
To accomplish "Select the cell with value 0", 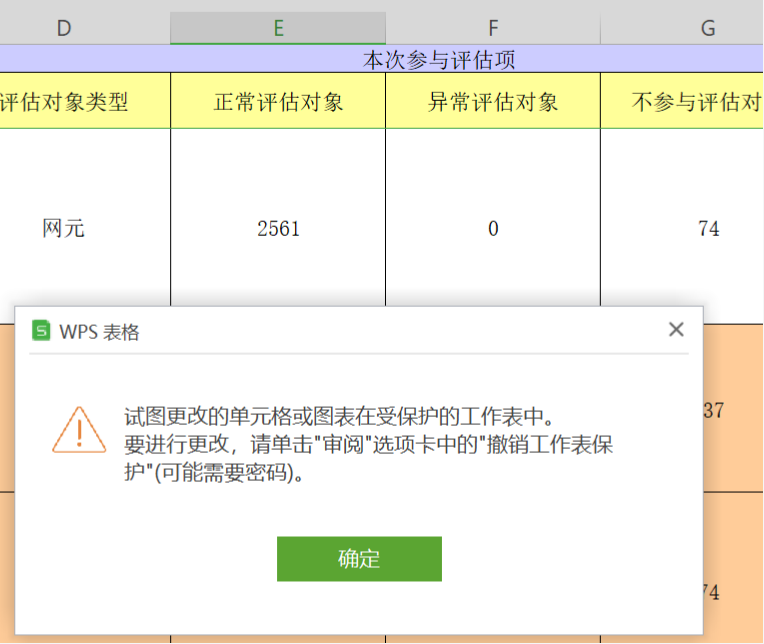I will point(493,229).
